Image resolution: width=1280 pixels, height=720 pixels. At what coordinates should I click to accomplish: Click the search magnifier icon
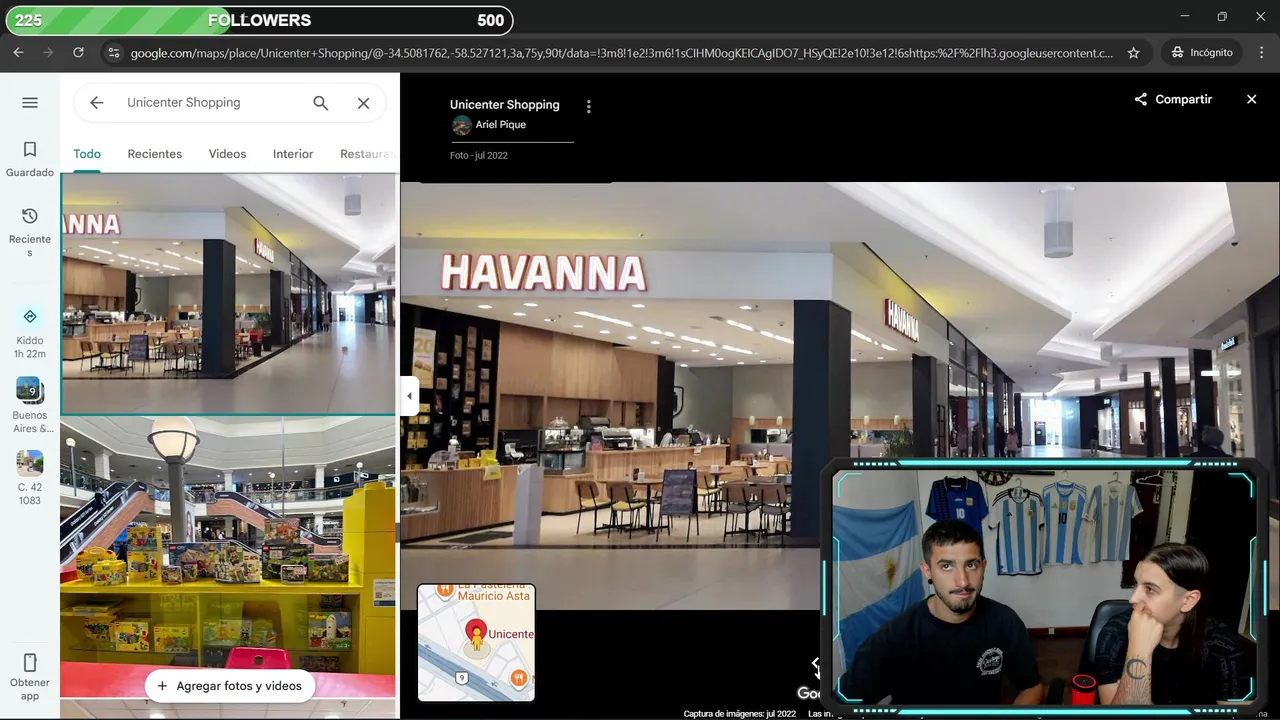(320, 102)
